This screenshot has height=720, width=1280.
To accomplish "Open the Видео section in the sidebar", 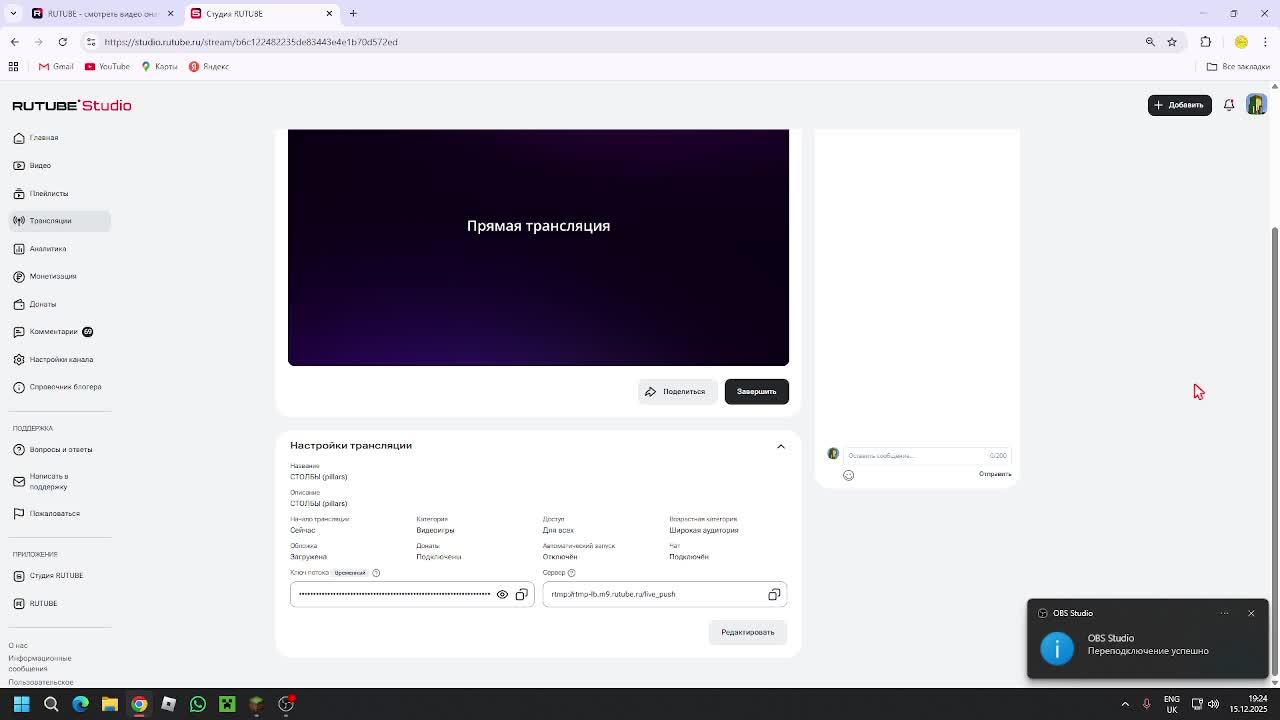I will [32, 166].
